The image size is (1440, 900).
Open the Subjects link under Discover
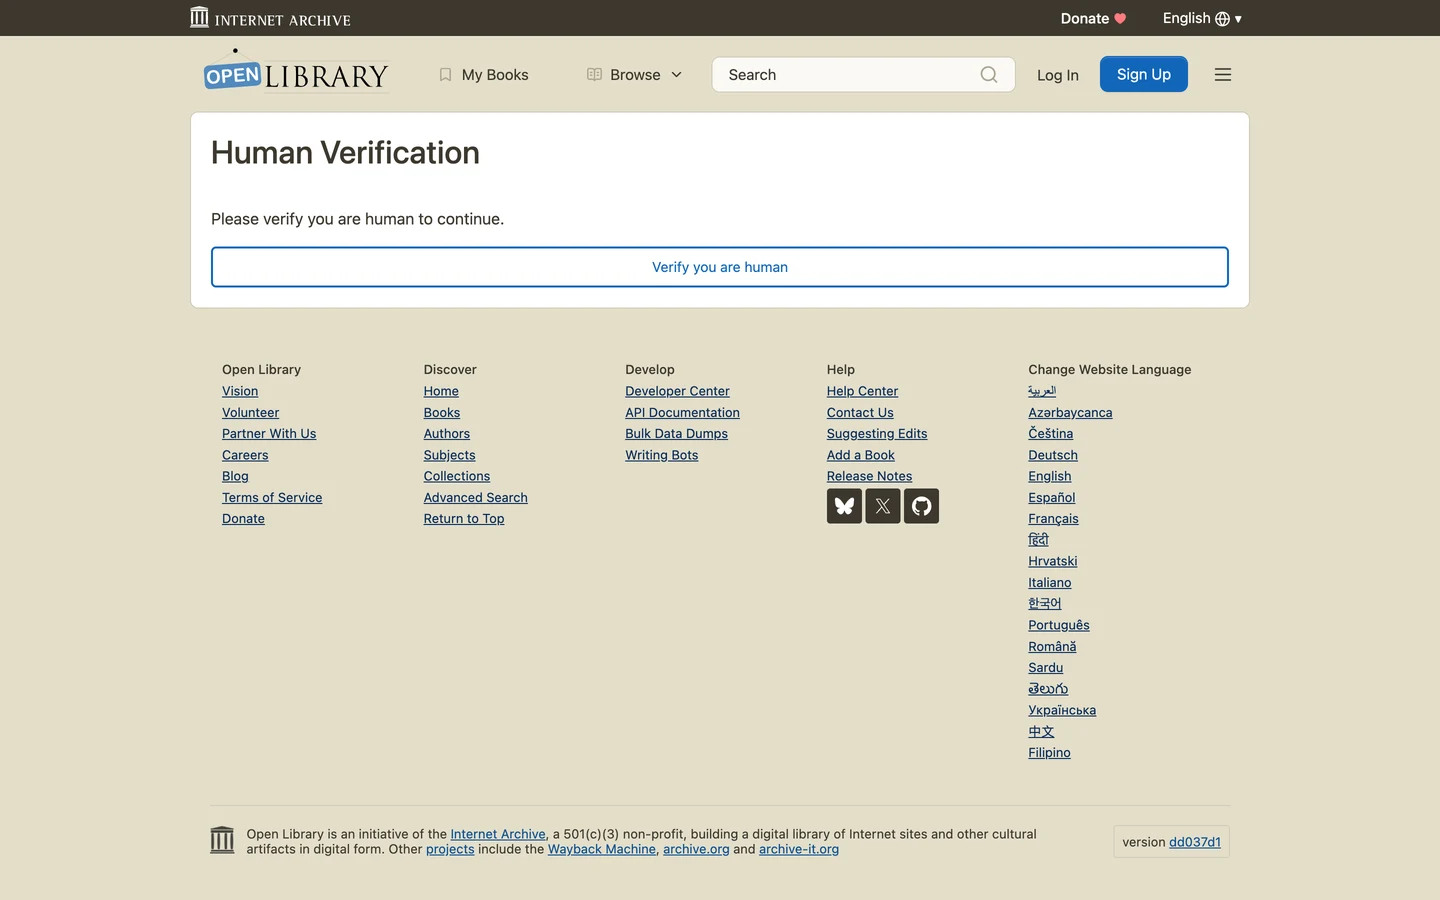click(449, 455)
